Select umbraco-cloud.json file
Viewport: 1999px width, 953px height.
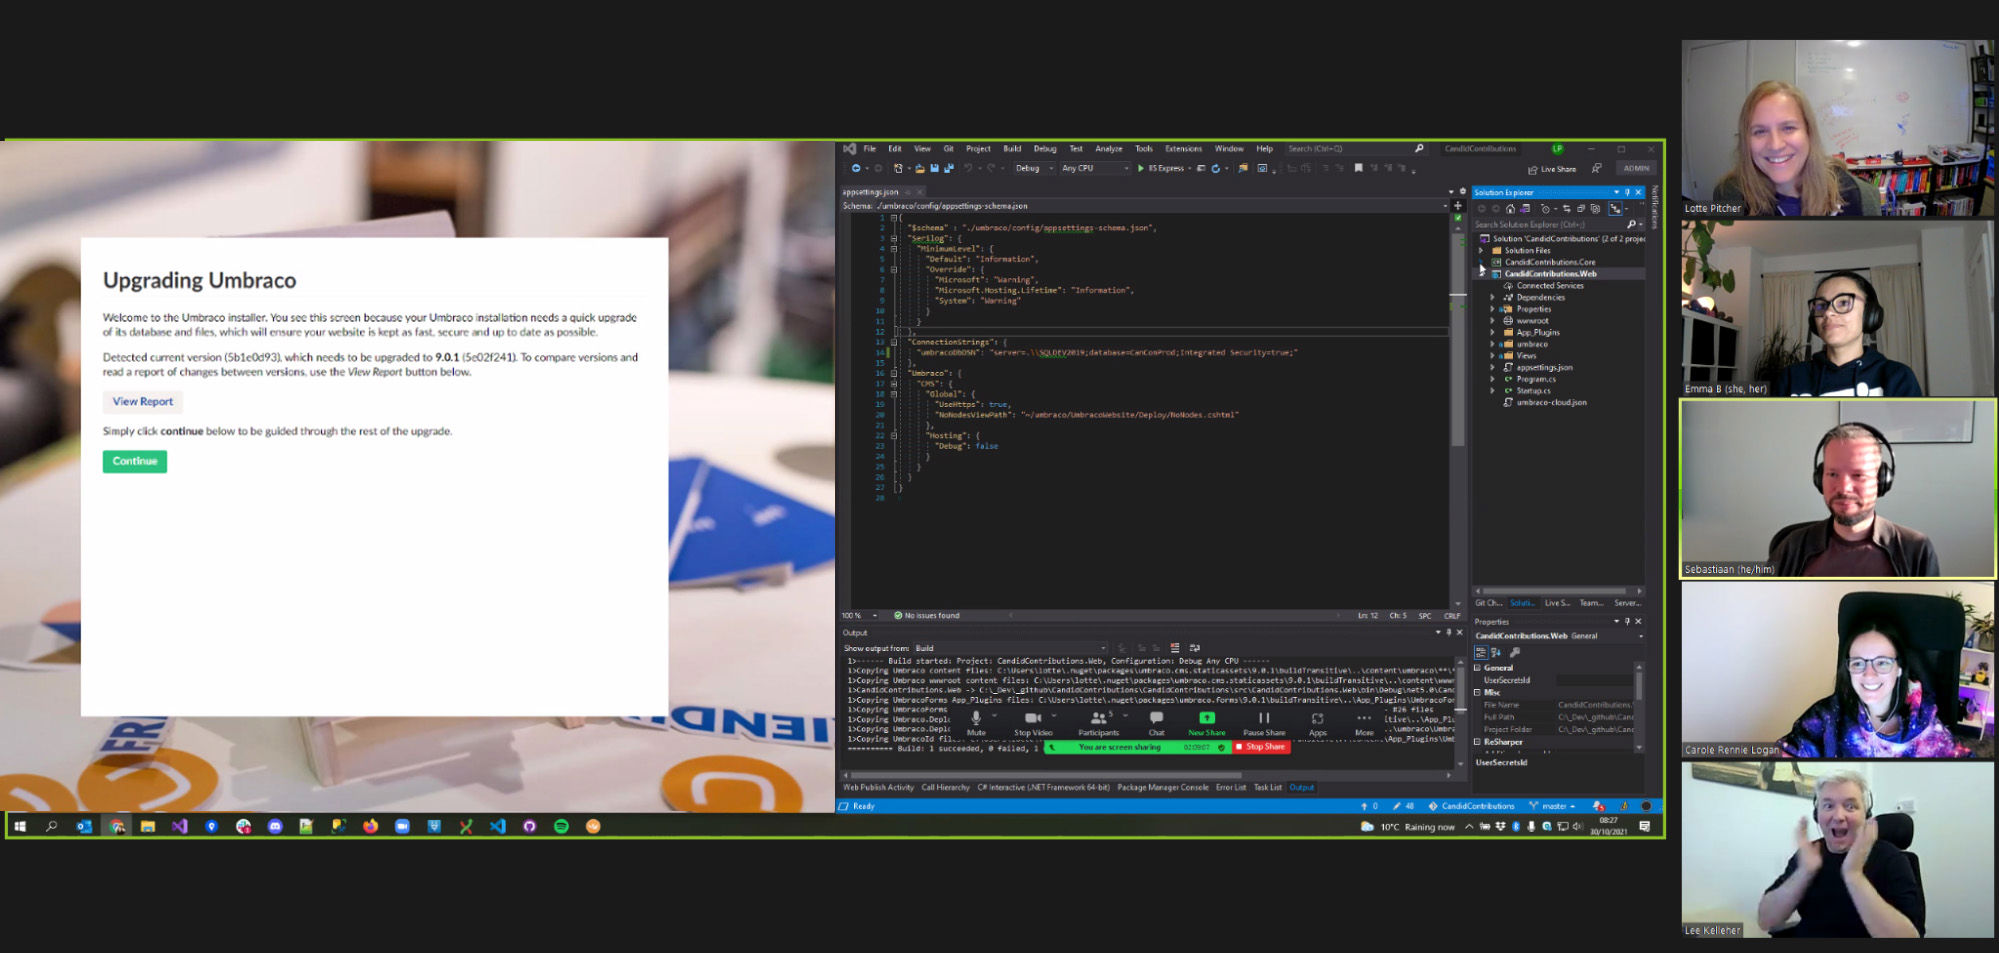(1551, 403)
